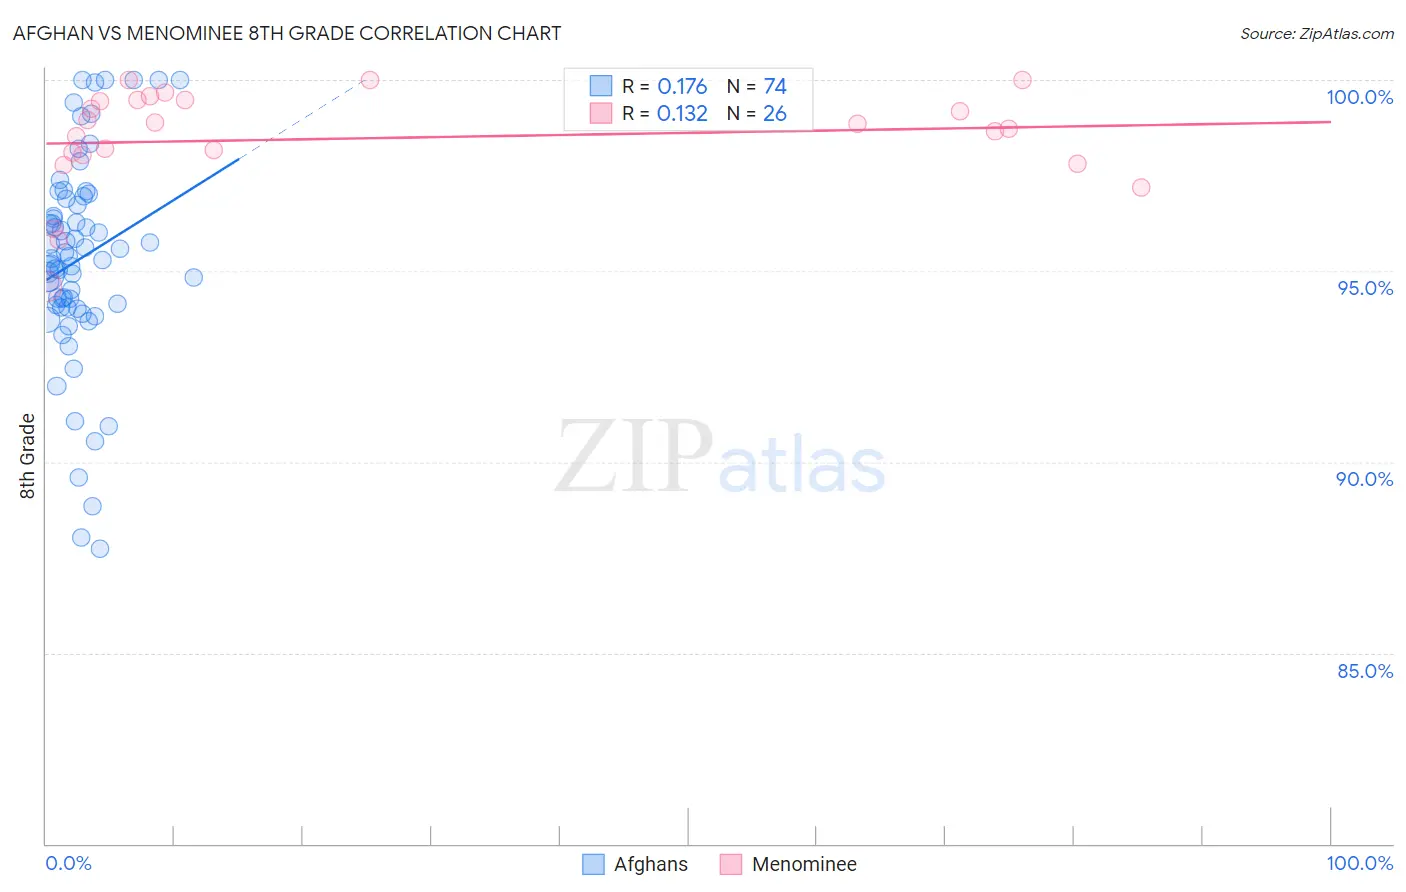Click the 90.0% y-axis label
This screenshot has height=892, width=1406.
[x=1365, y=479]
